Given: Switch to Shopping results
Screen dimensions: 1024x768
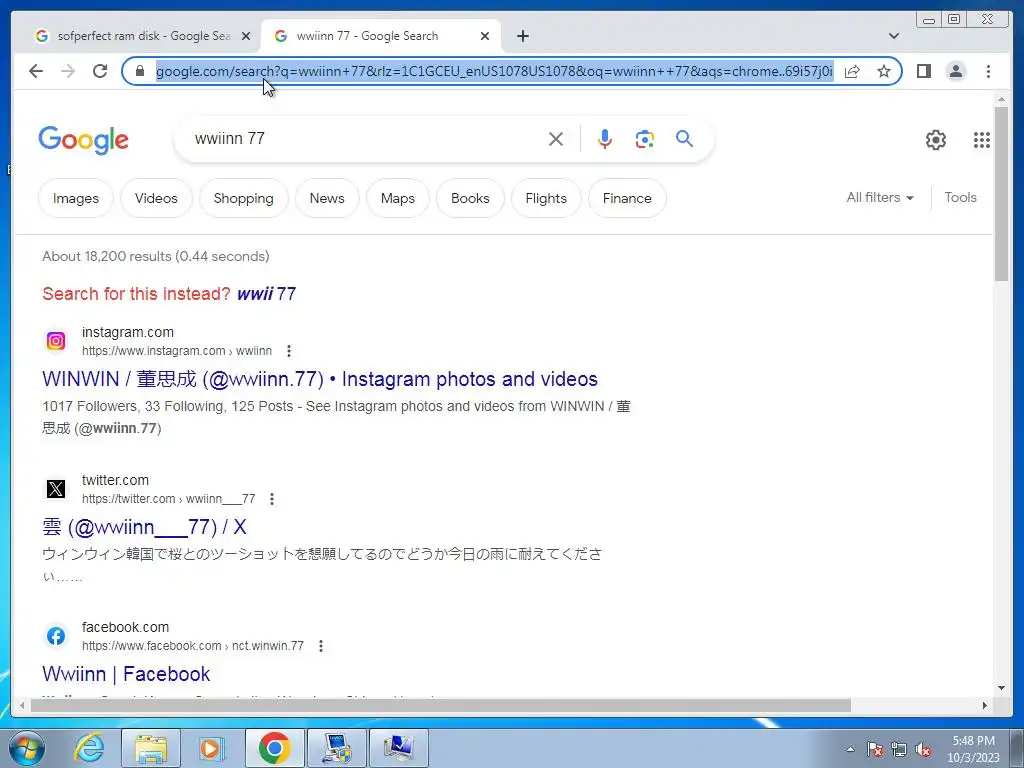Looking at the screenshot, I should [x=244, y=198].
